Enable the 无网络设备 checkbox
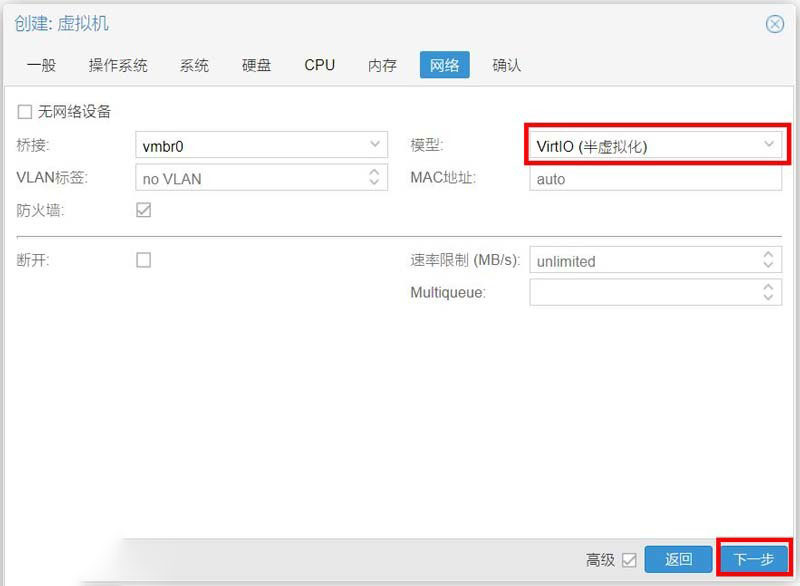 (24, 112)
